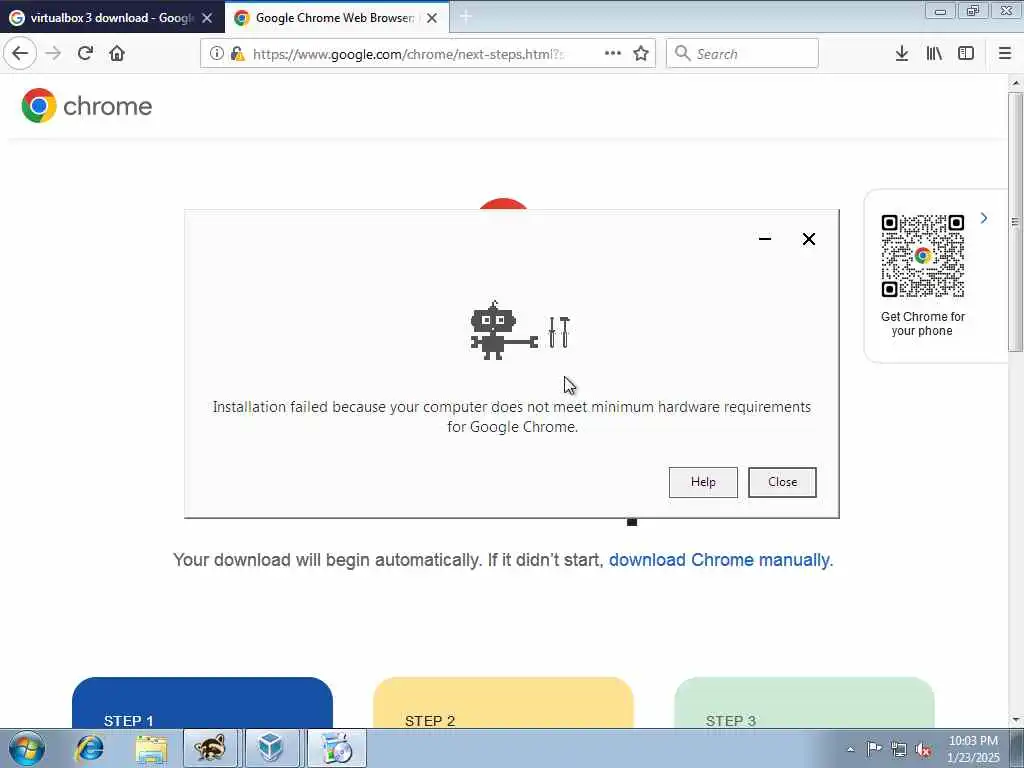This screenshot has width=1024, height=768.
Task: Open the installer disc taskbar icon
Action: click(x=337, y=748)
